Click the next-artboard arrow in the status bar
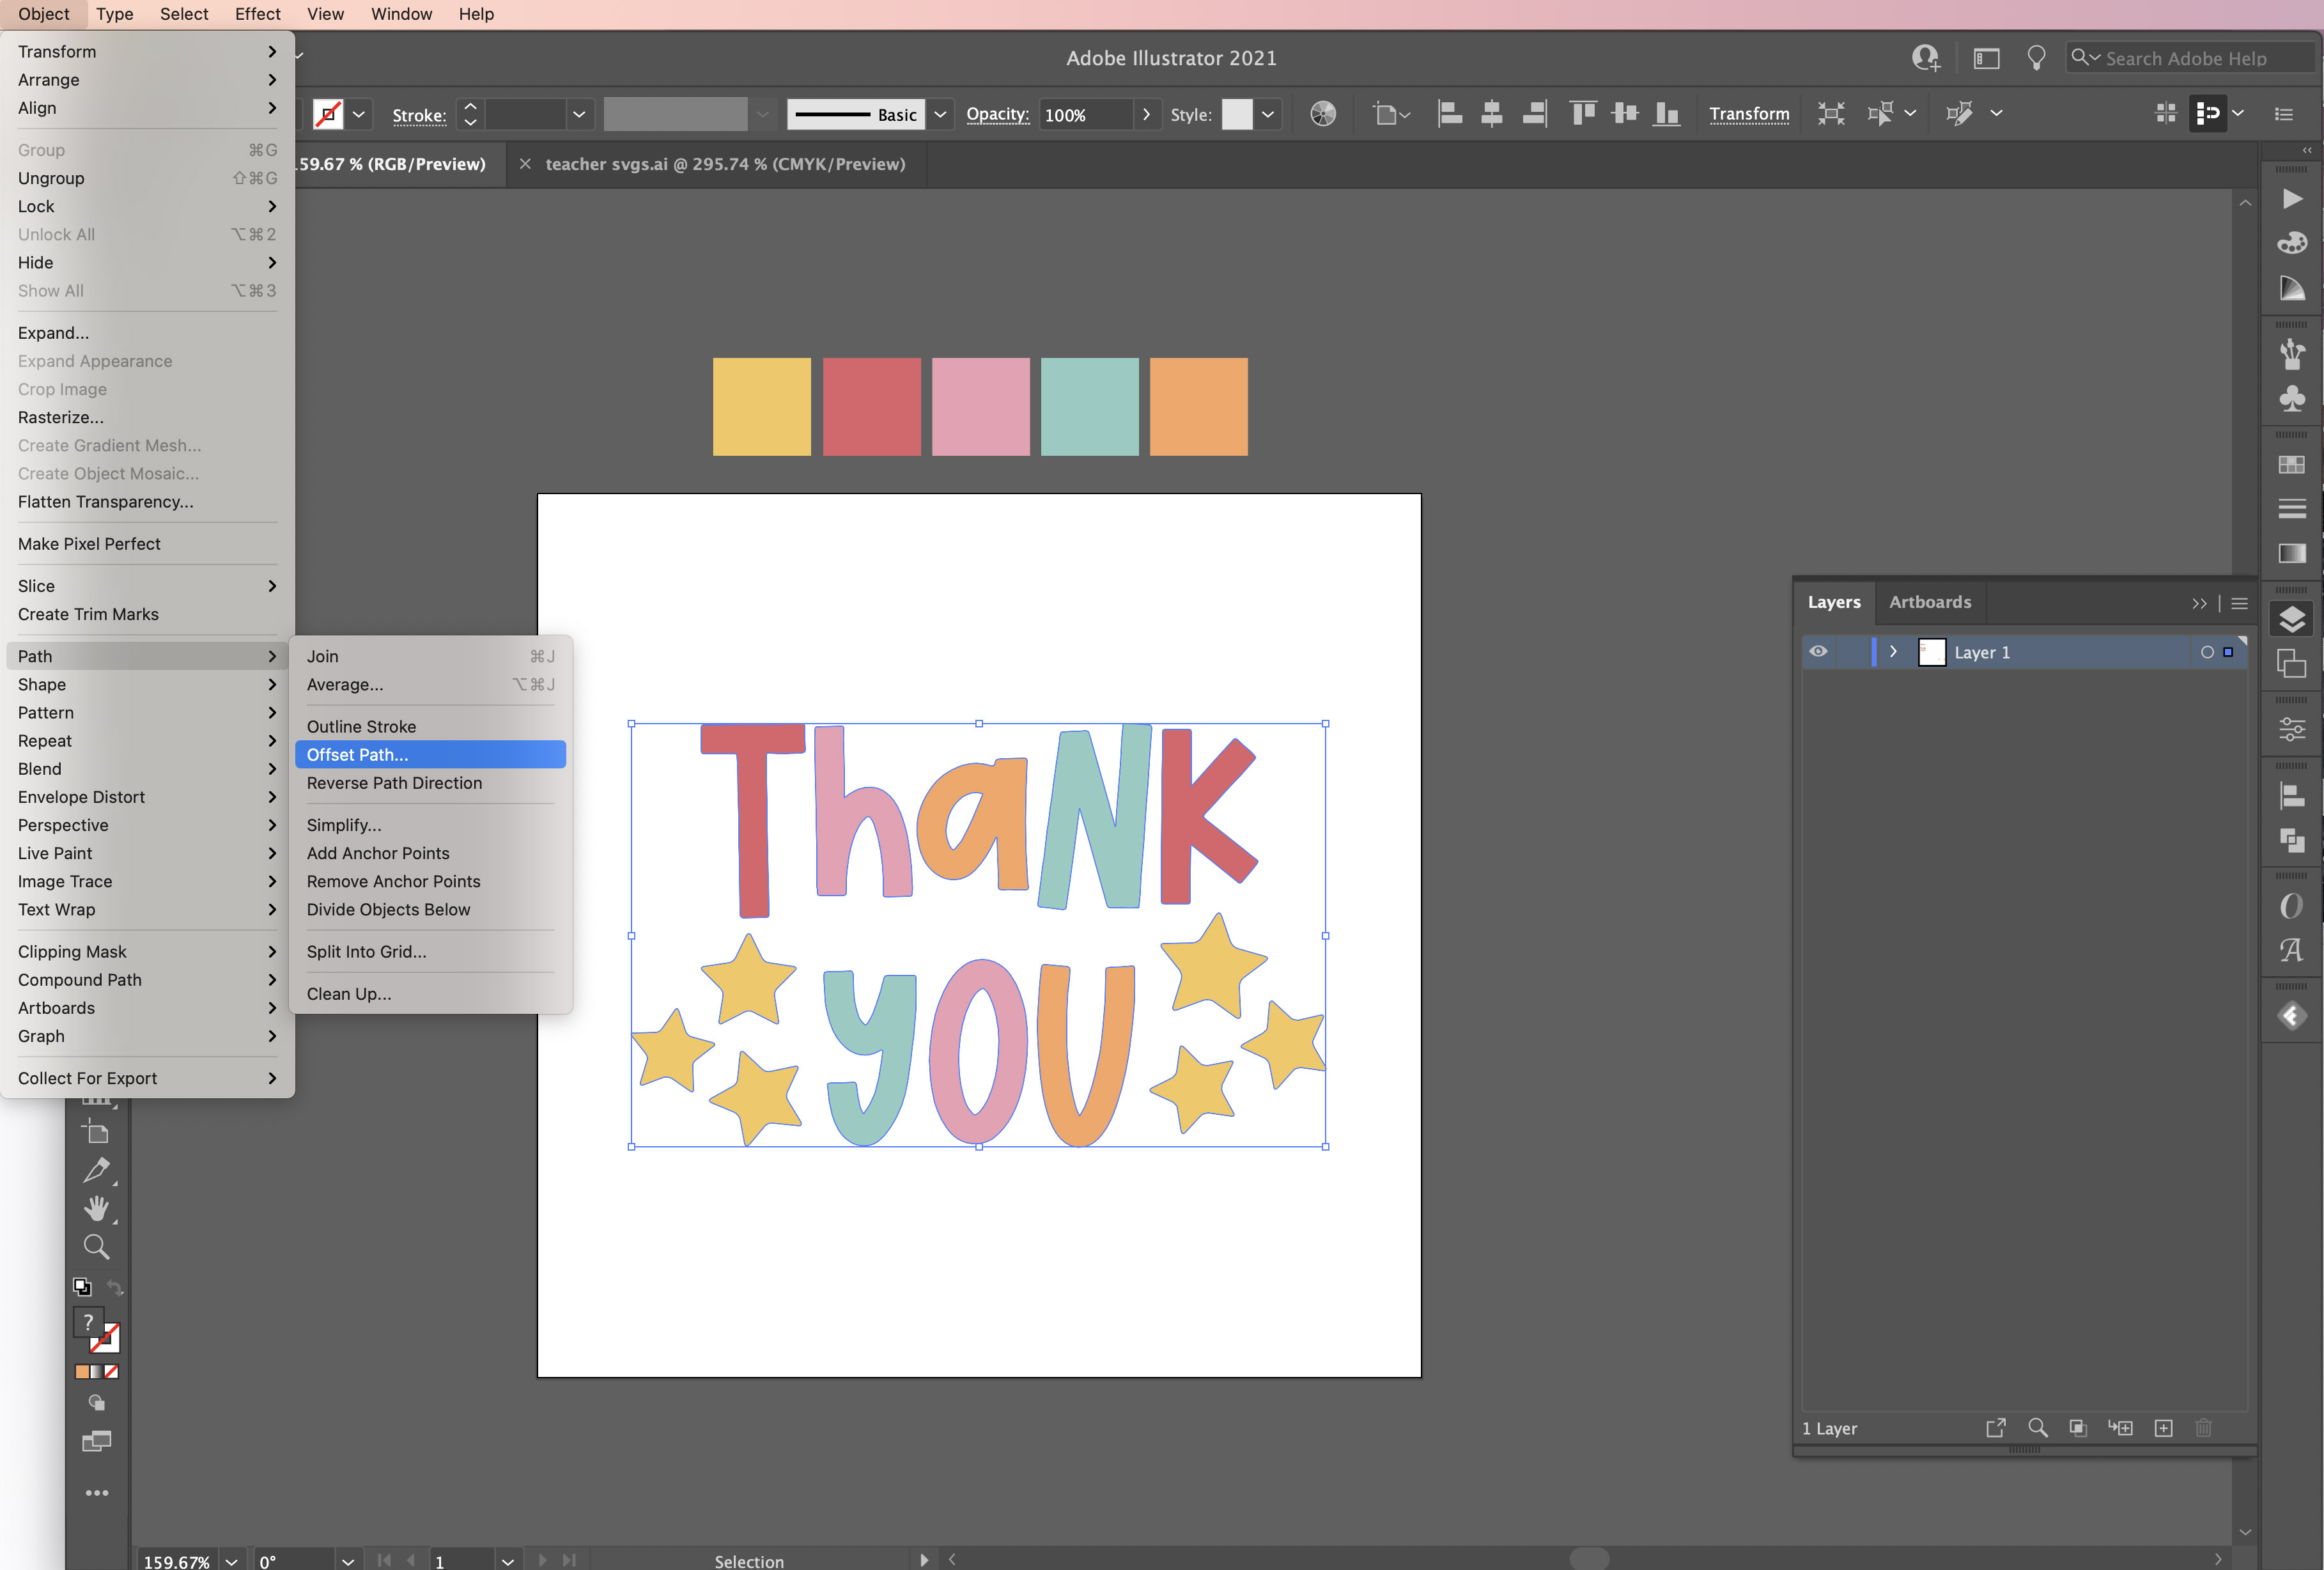The image size is (2324, 1570). 543,1560
